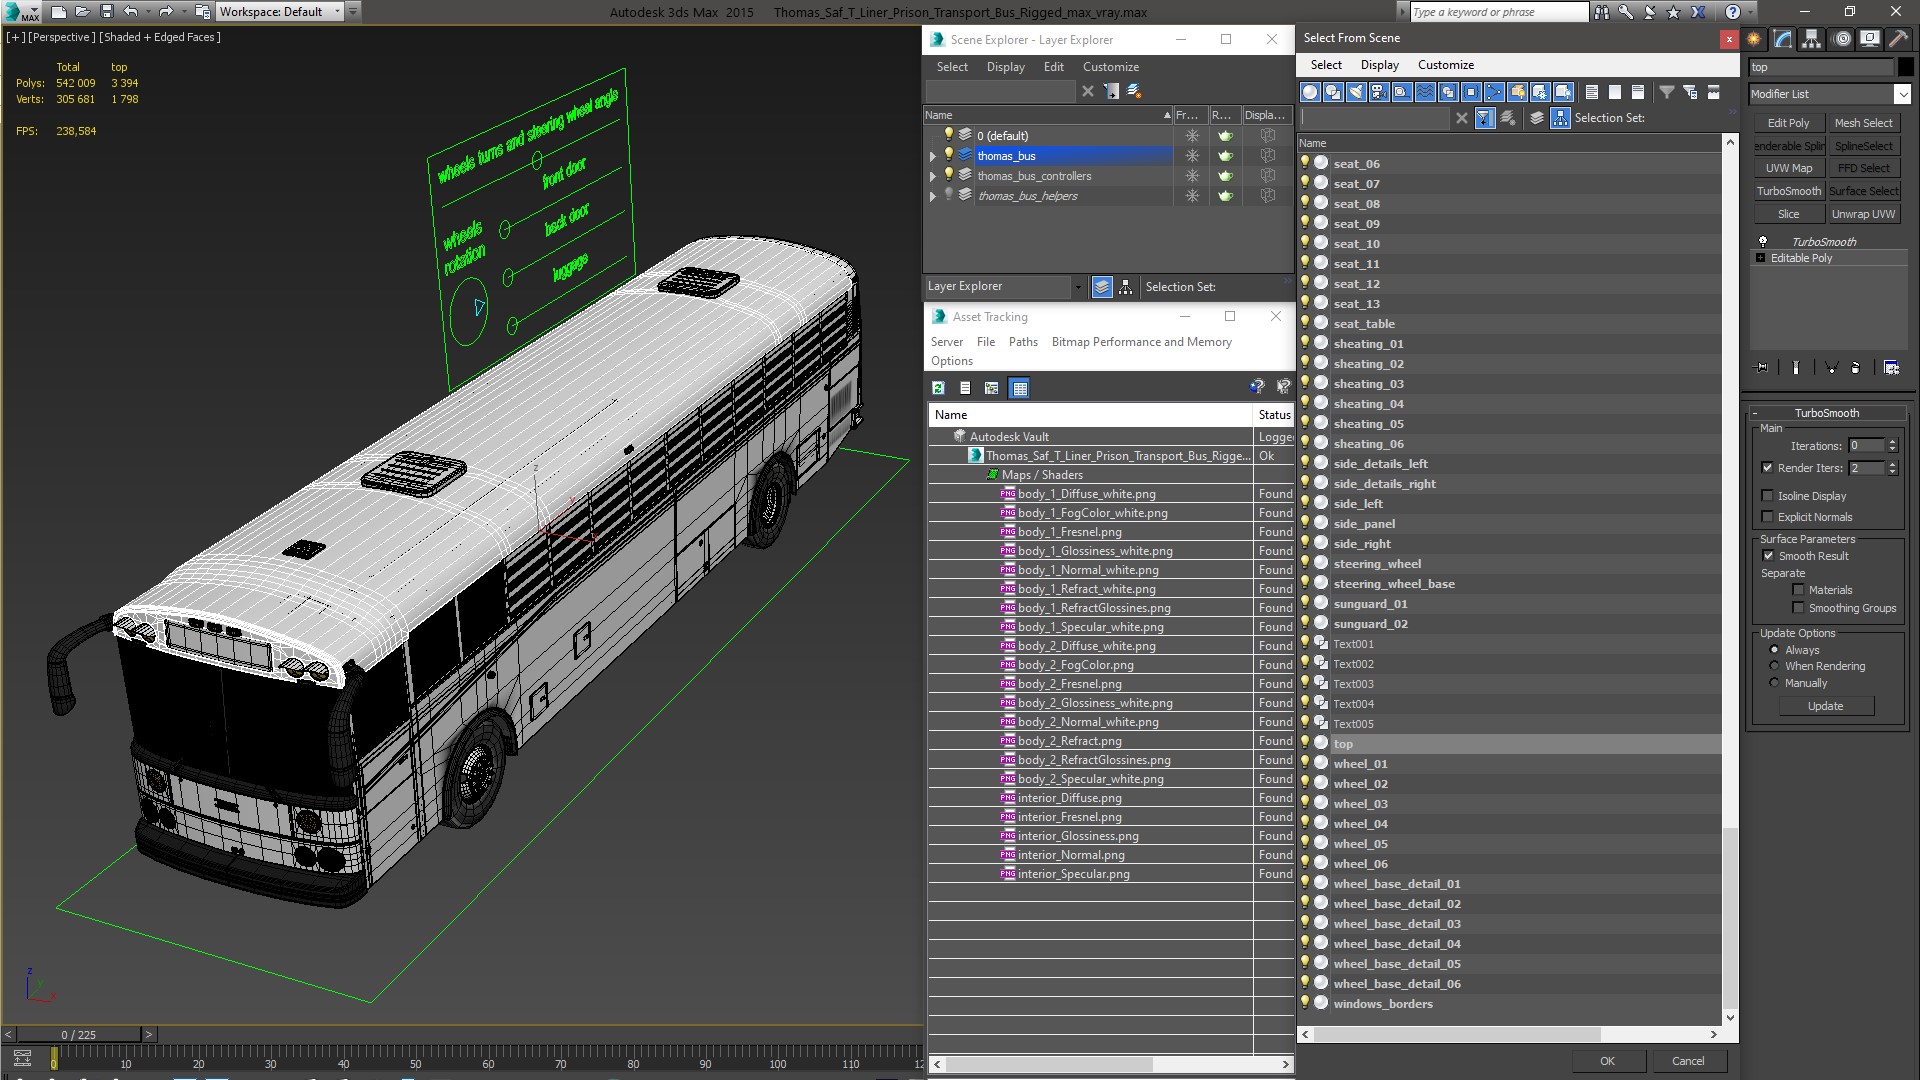Image resolution: width=1920 pixels, height=1080 pixels.
Task: Click OK in Select From Scene
Action: 1607,1061
